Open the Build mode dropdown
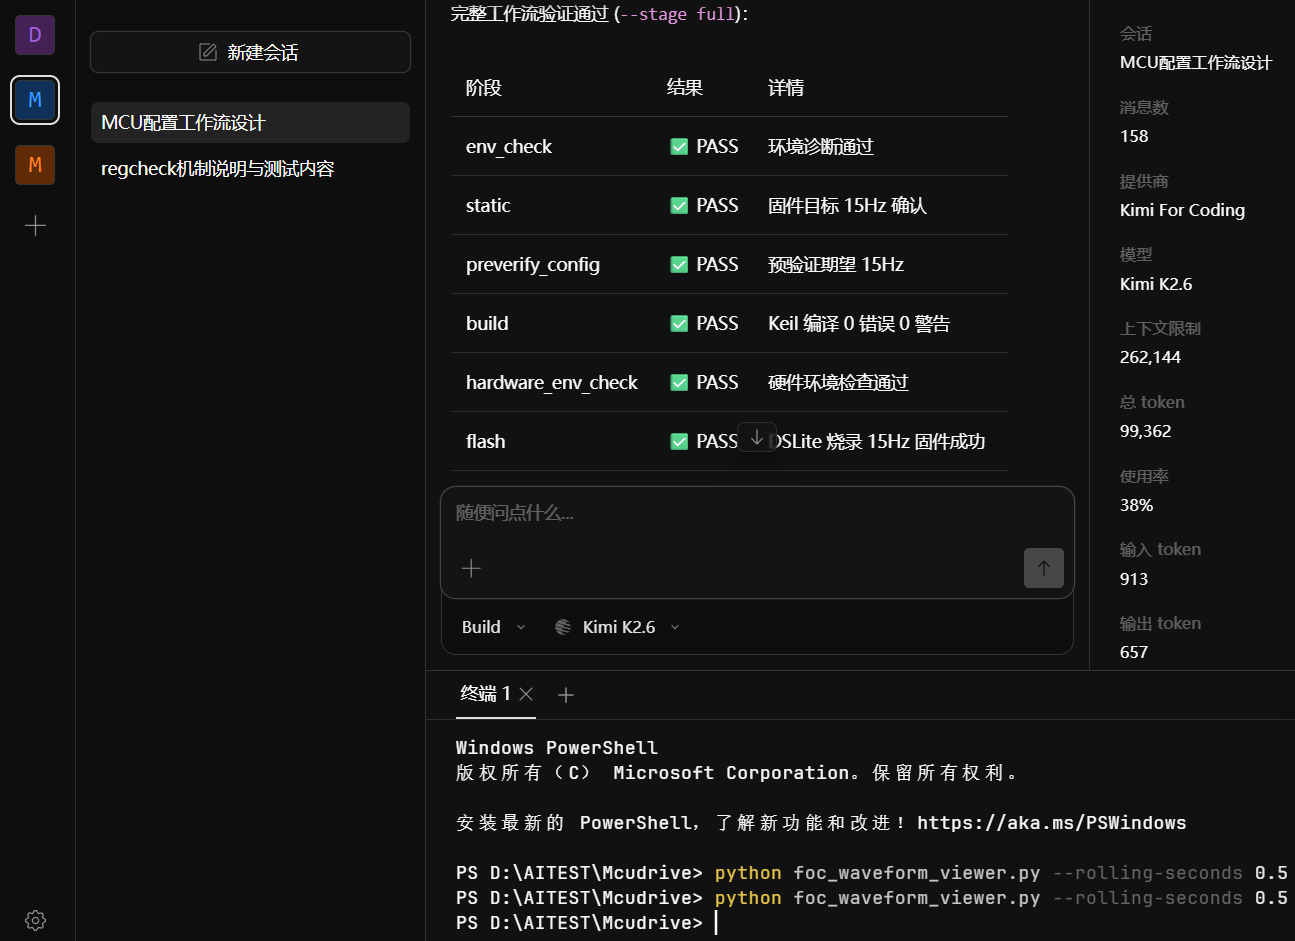1295x941 pixels. tap(493, 627)
